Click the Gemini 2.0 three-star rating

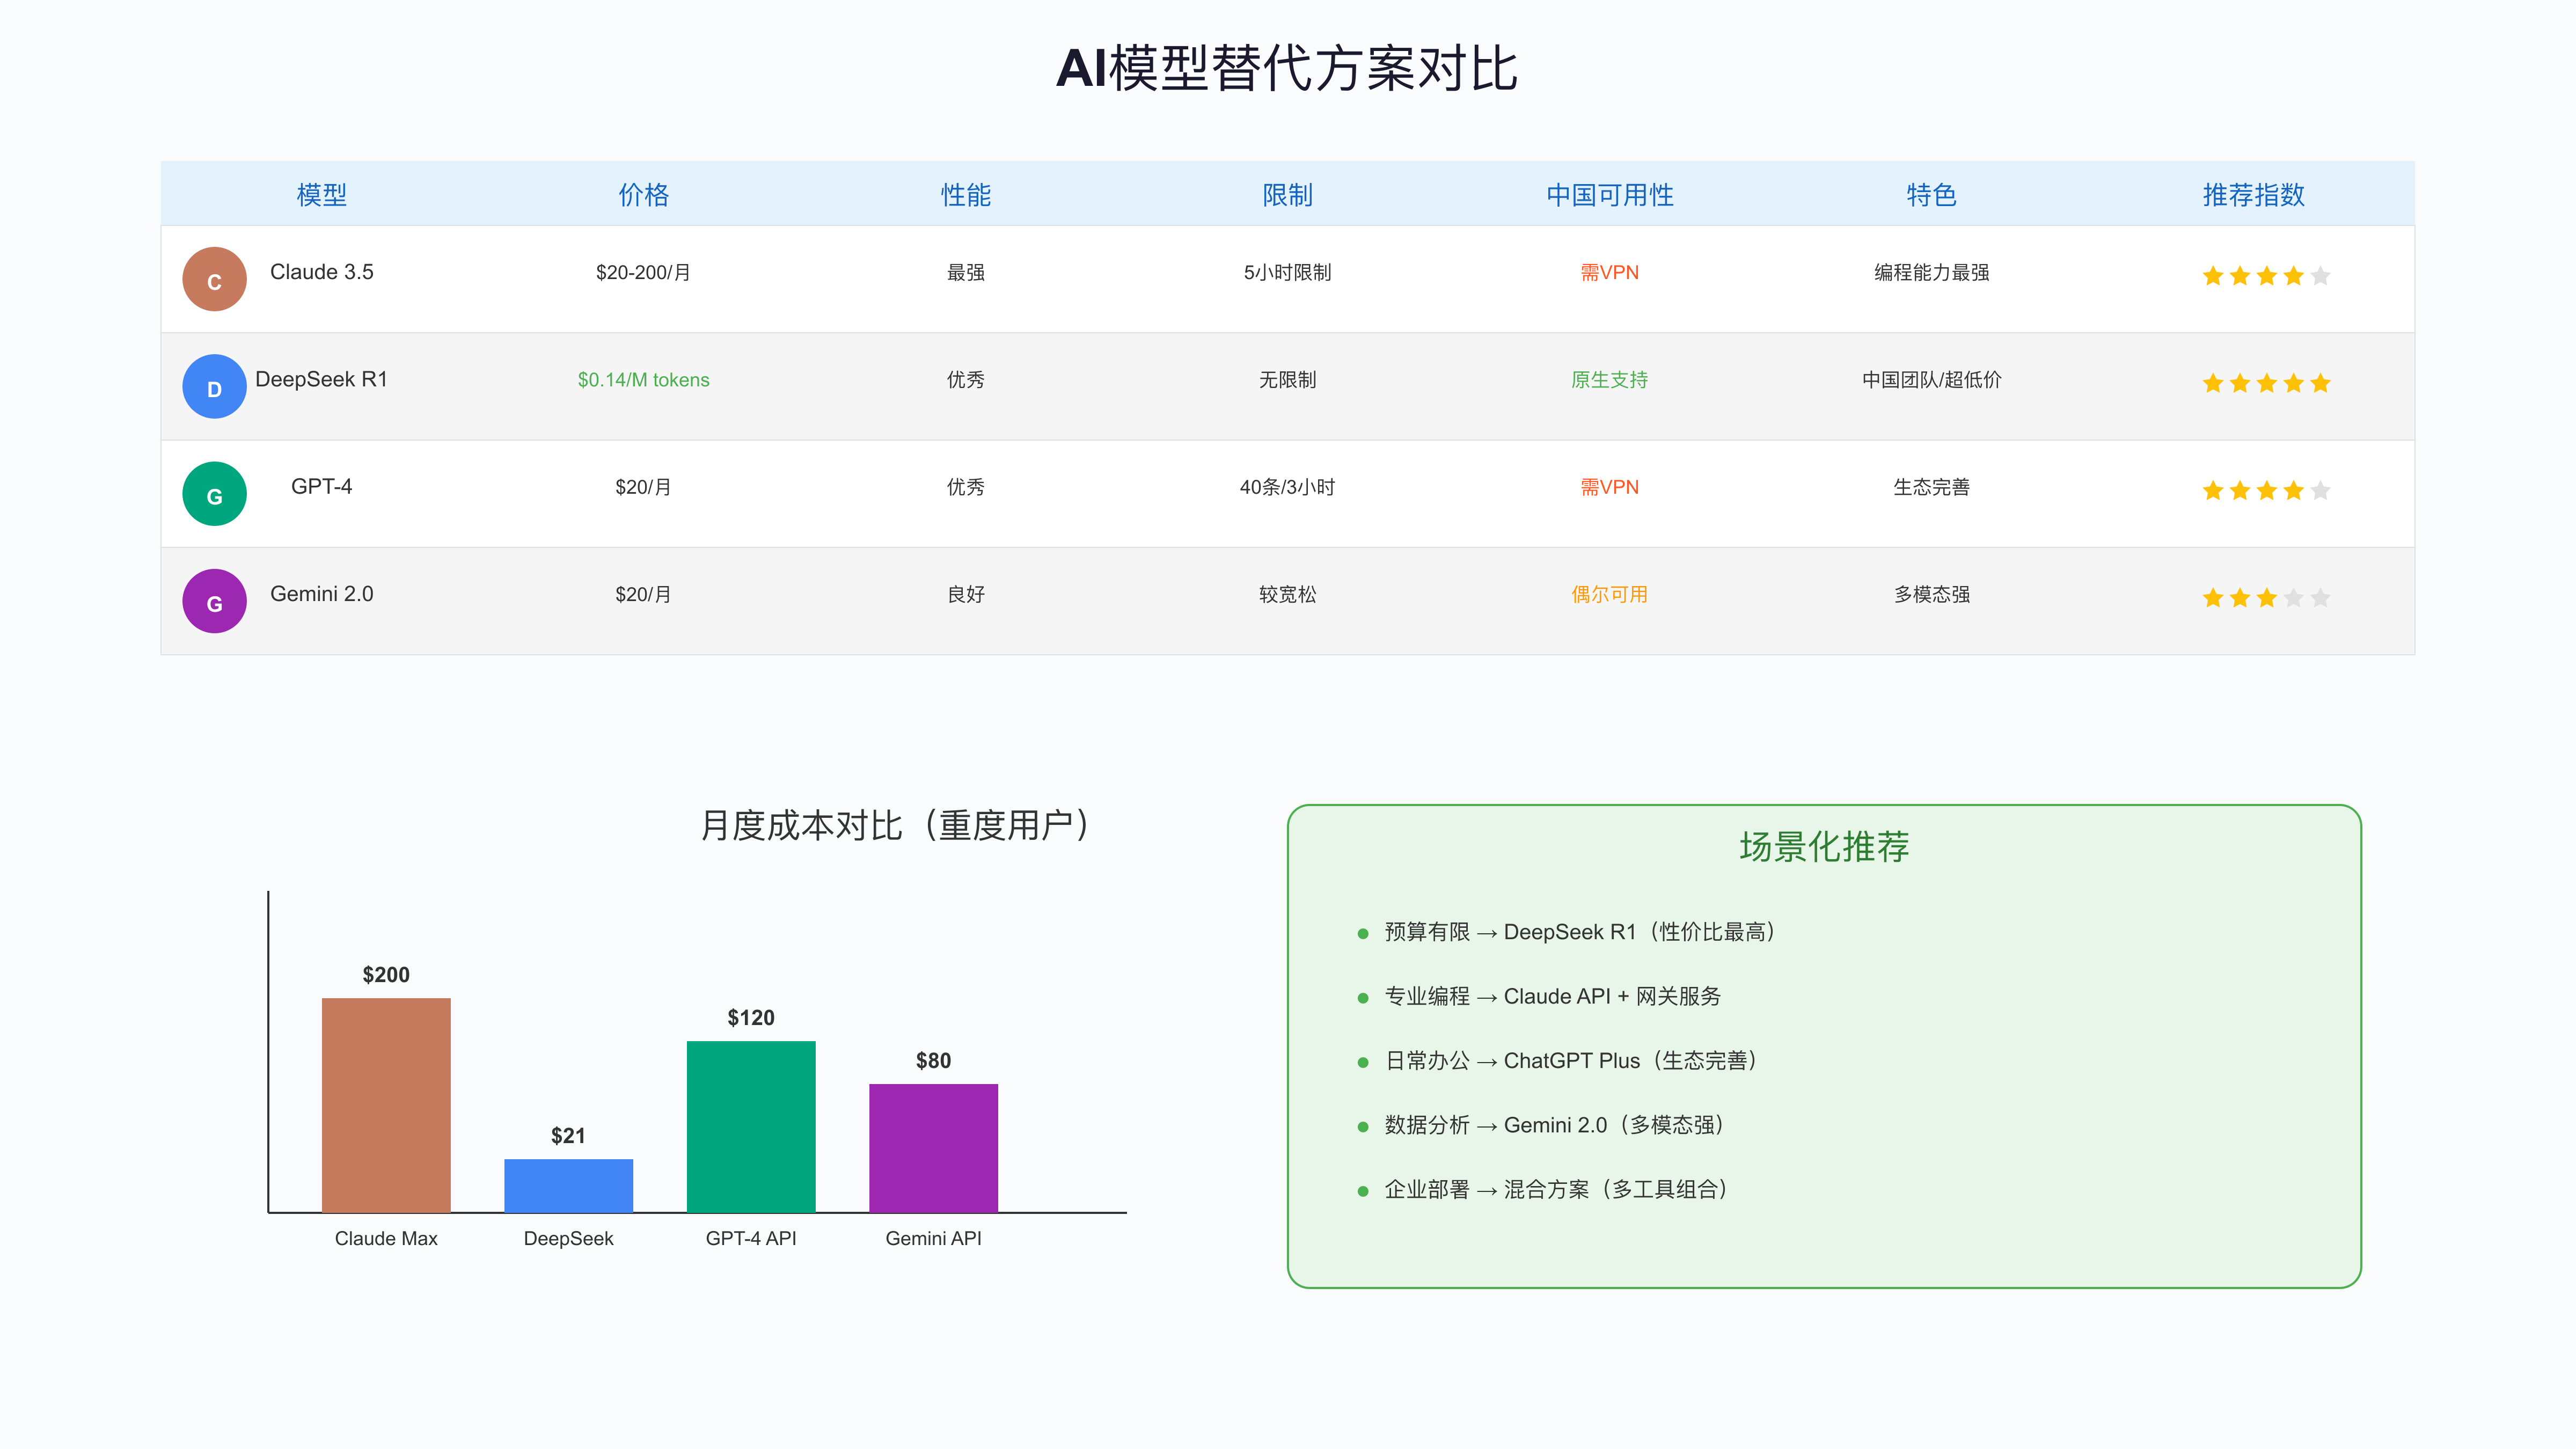(x=2266, y=598)
